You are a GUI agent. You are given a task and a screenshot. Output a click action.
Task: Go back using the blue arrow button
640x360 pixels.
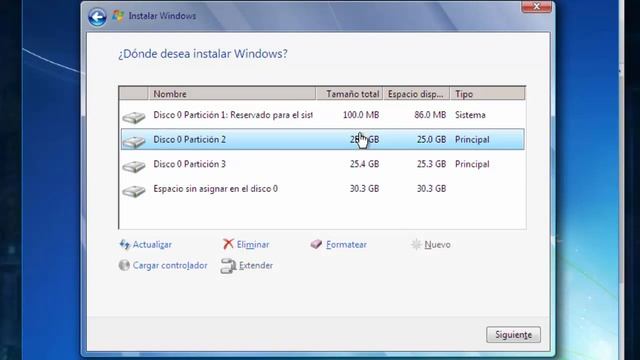coord(97,17)
